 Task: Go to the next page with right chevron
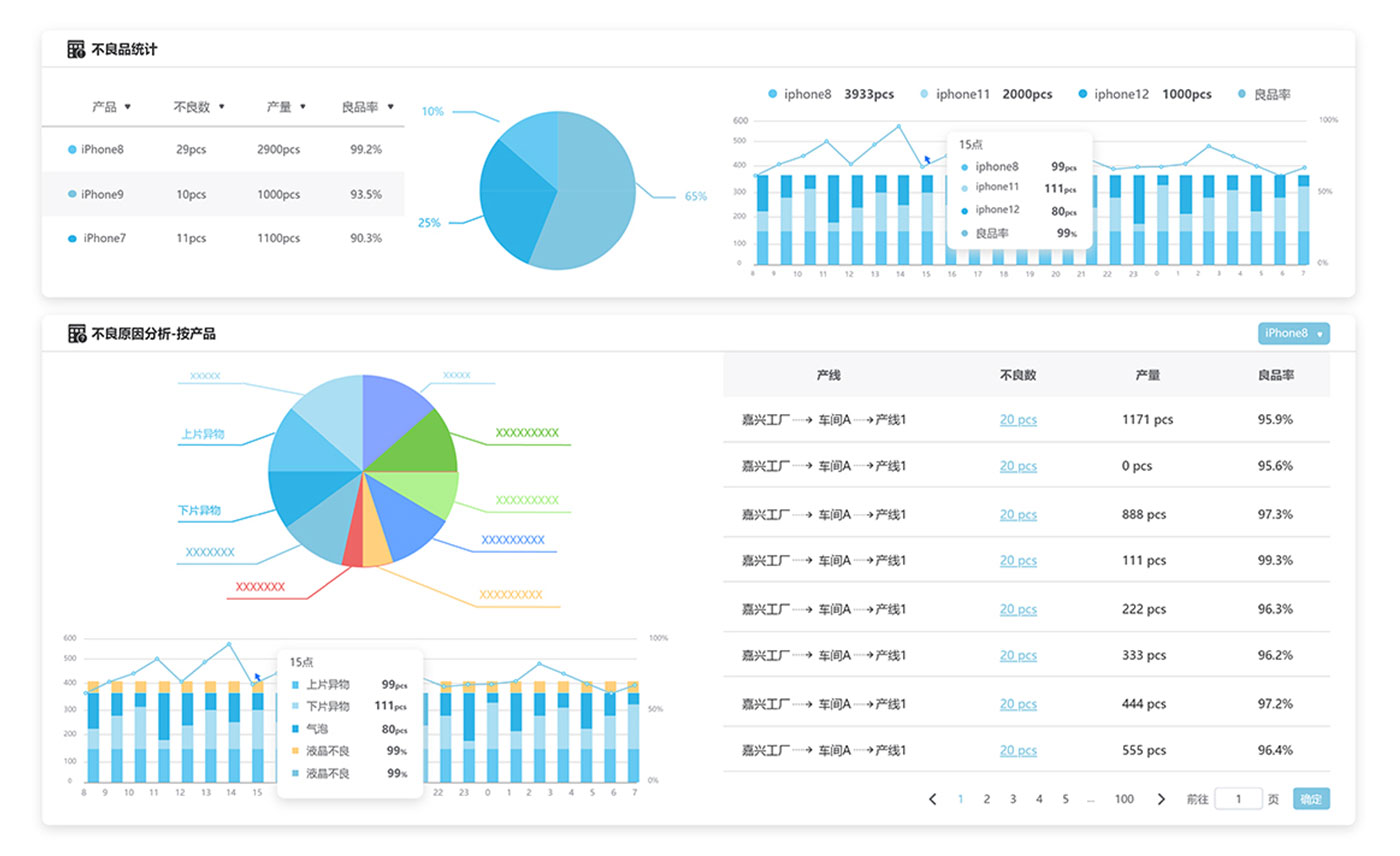1161,799
